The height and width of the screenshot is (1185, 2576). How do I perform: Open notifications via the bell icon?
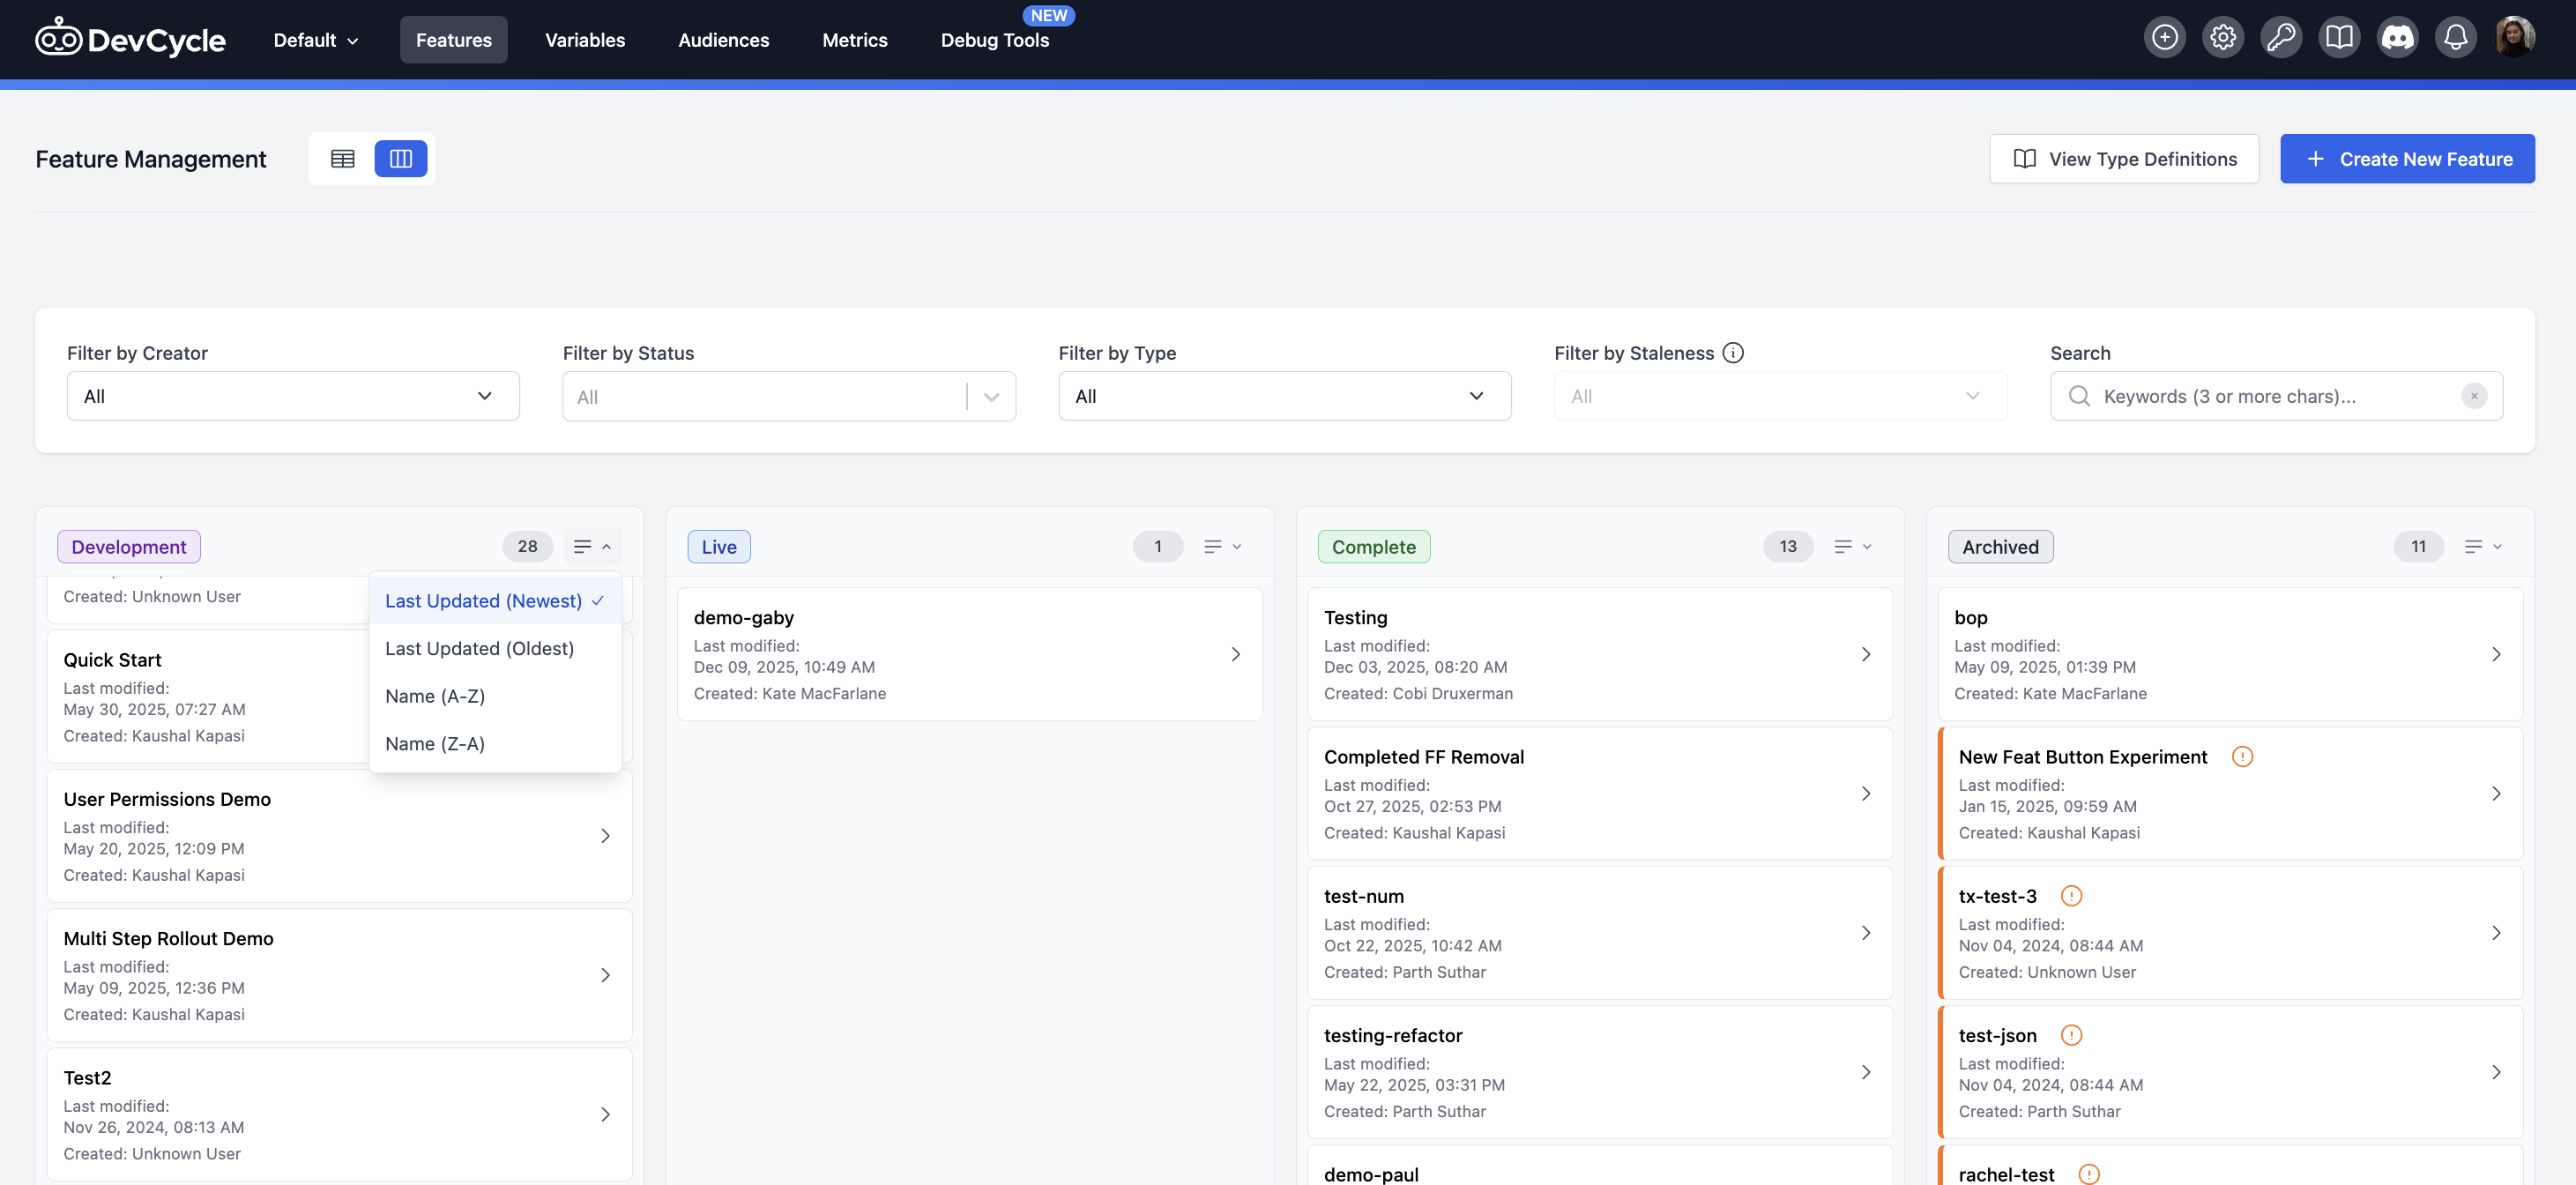(x=2456, y=37)
